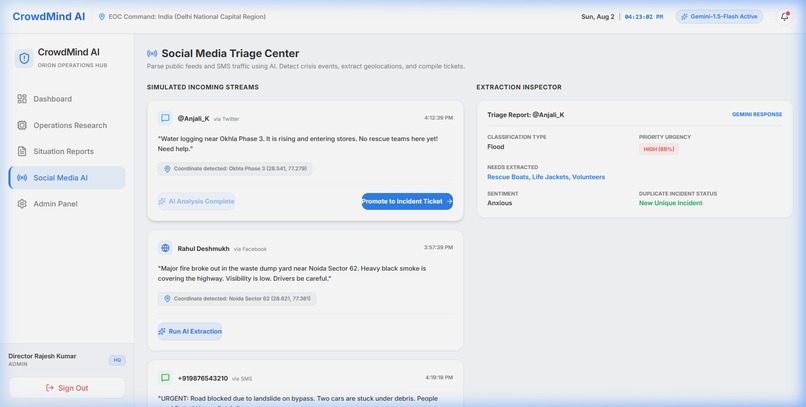Click the 04:23:02 PM clock

(x=644, y=17)
